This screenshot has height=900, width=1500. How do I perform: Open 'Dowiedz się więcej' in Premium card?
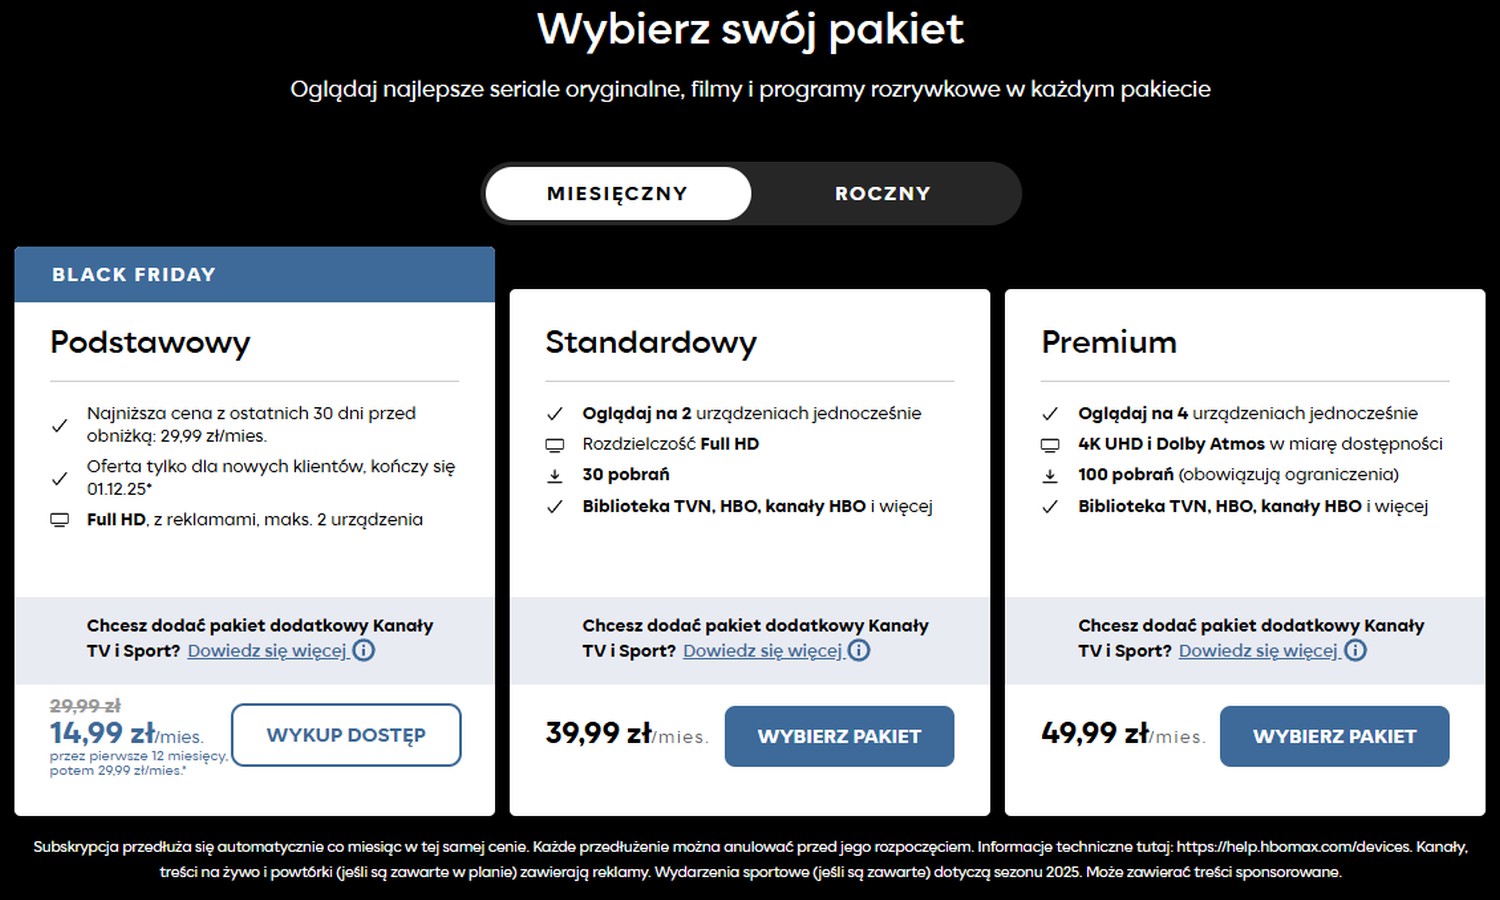(1258, 651)
